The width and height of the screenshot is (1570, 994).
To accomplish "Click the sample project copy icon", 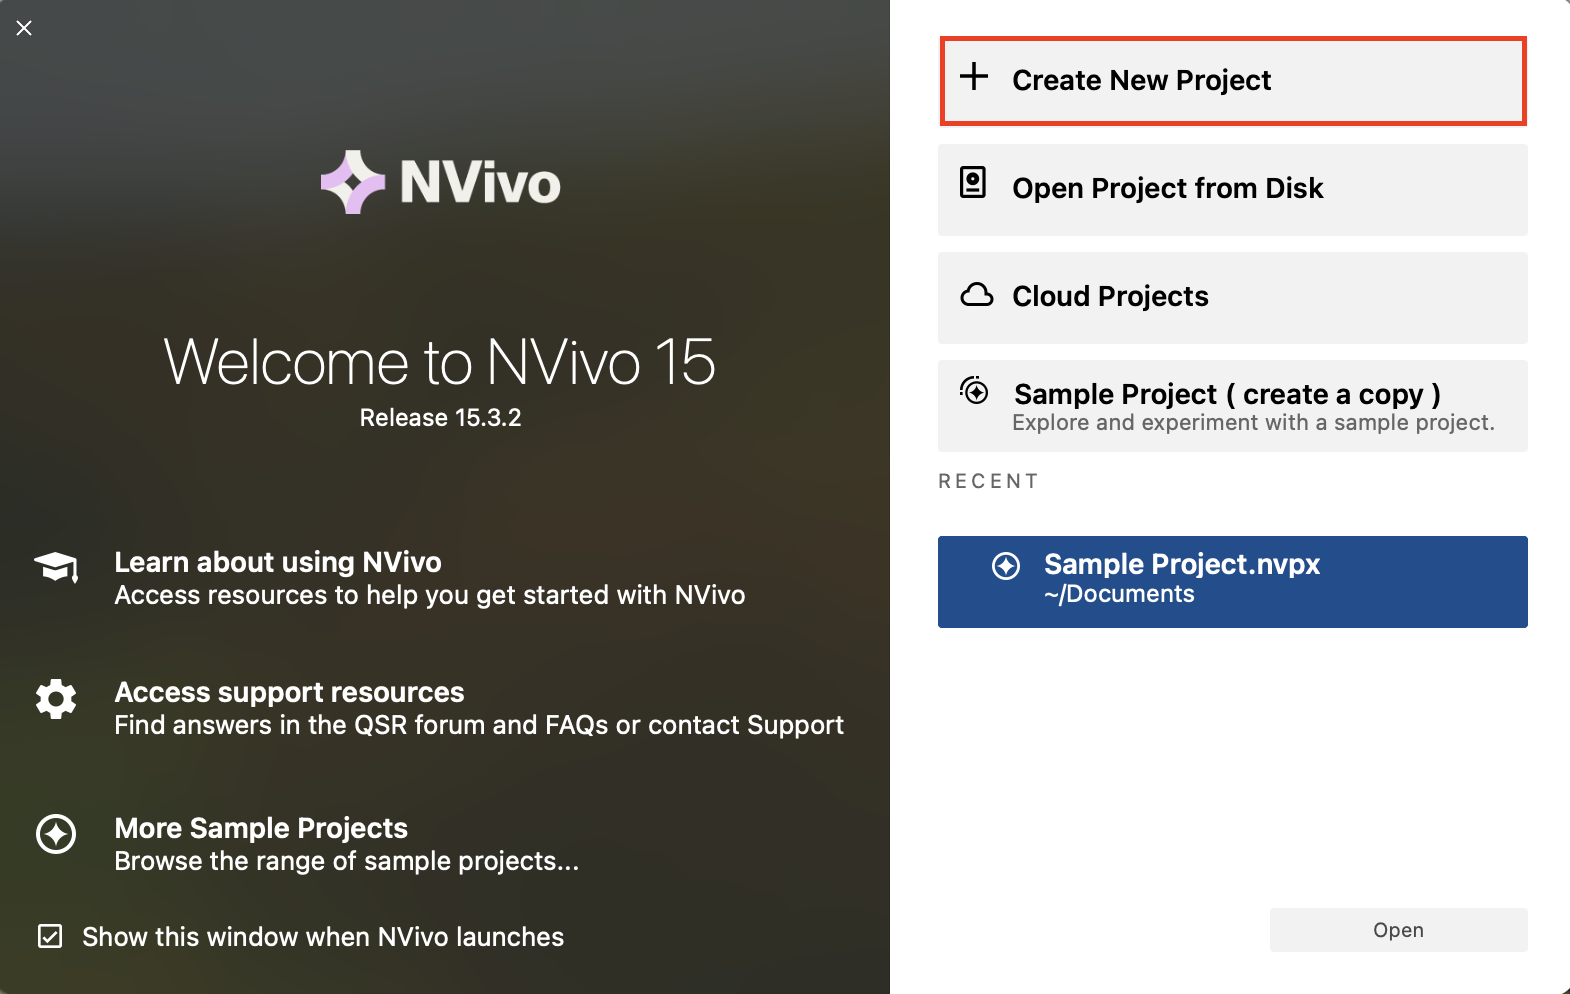I will [x=974, y=390].
